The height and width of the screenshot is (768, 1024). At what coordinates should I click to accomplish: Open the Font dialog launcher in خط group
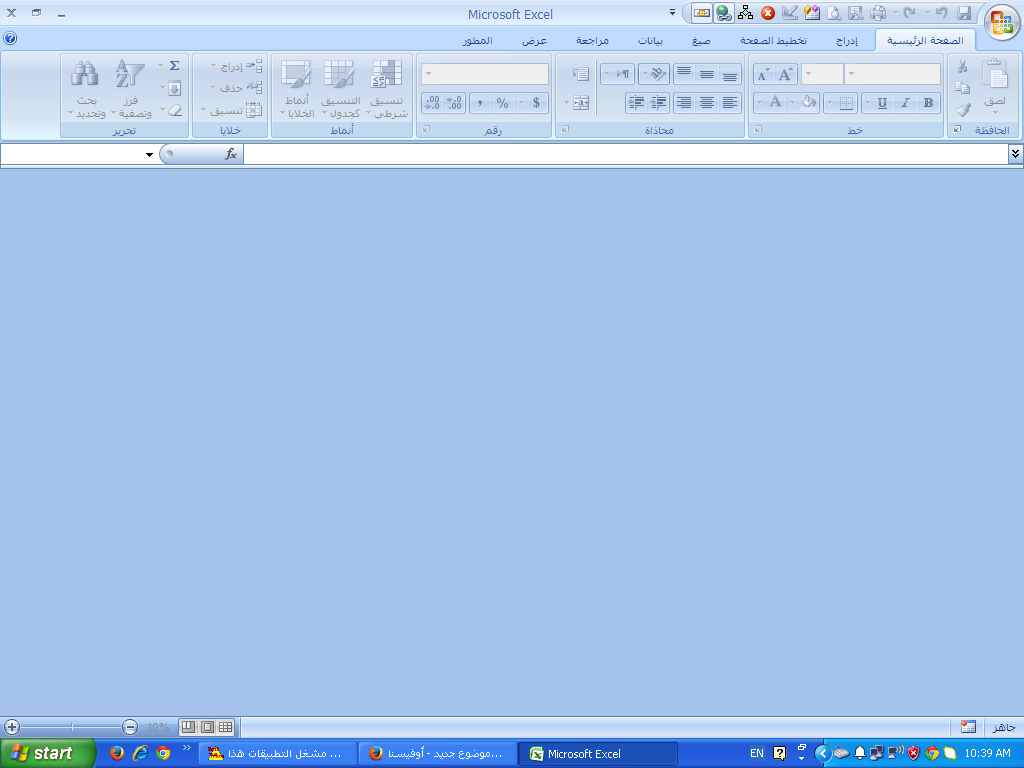(x=758, y=129)
